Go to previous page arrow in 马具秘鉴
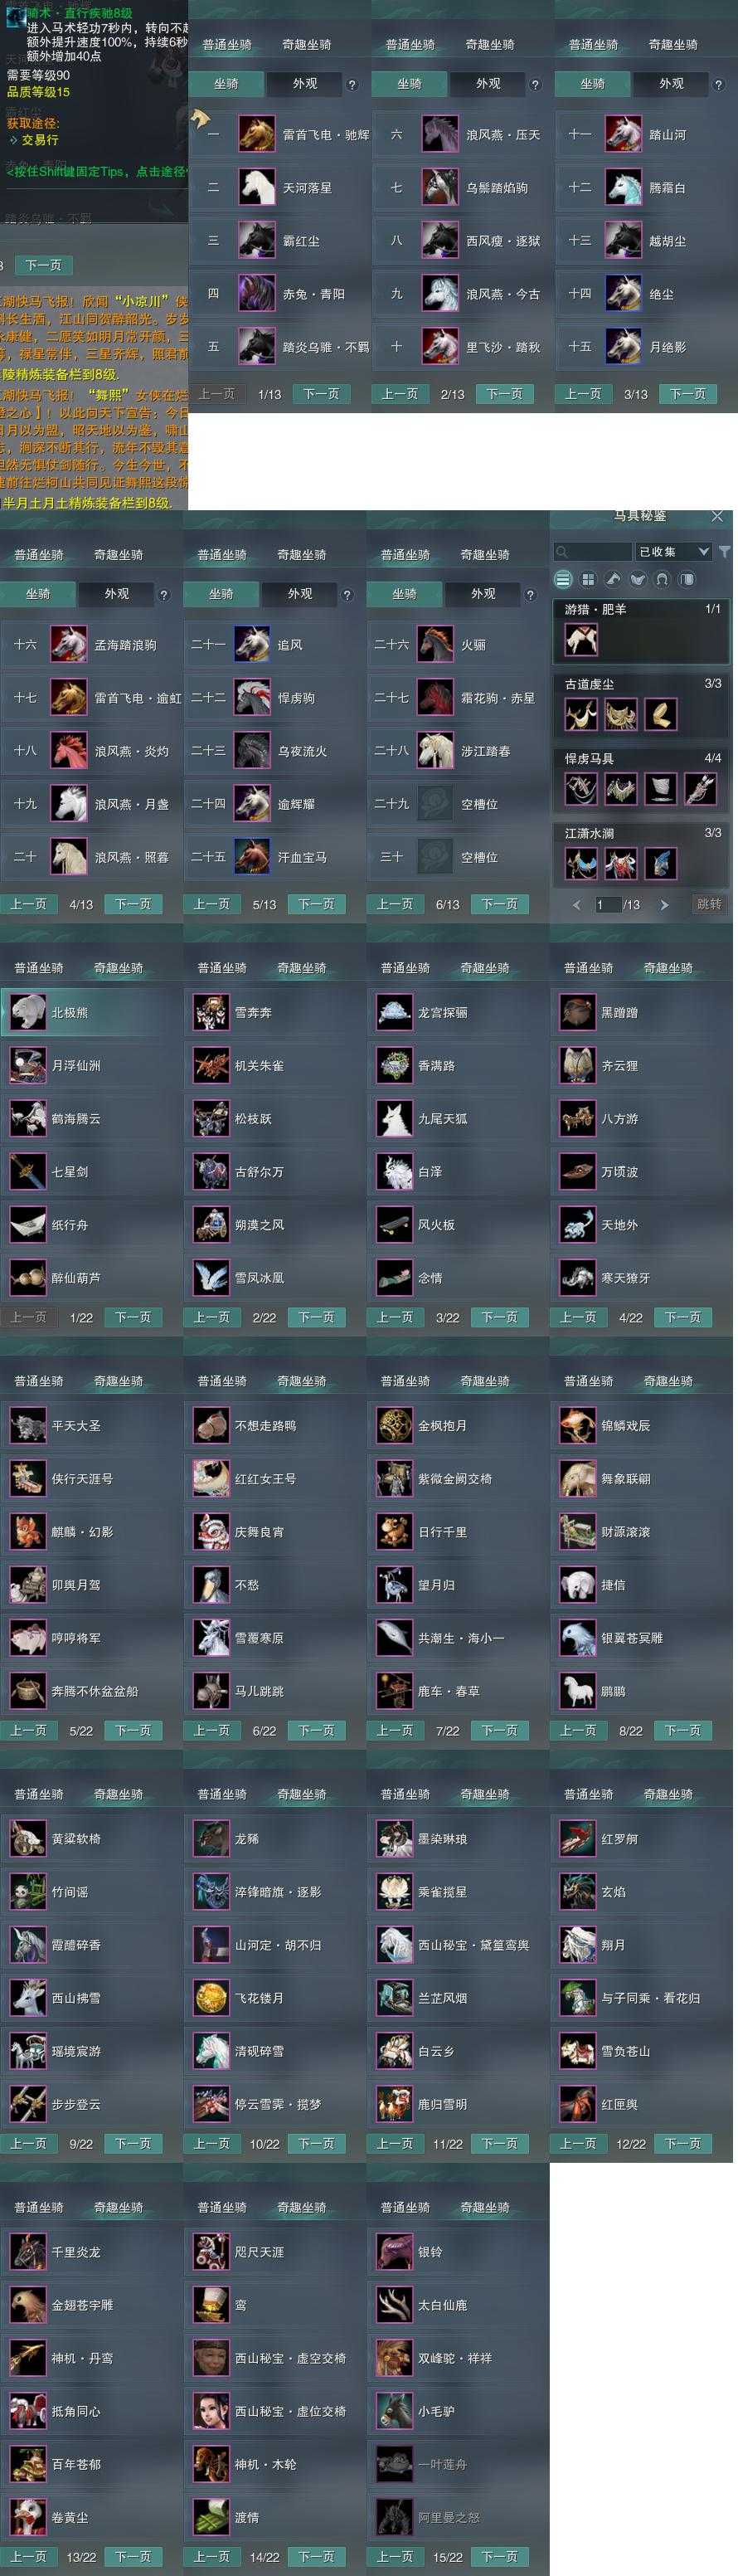 click(576, 904)
